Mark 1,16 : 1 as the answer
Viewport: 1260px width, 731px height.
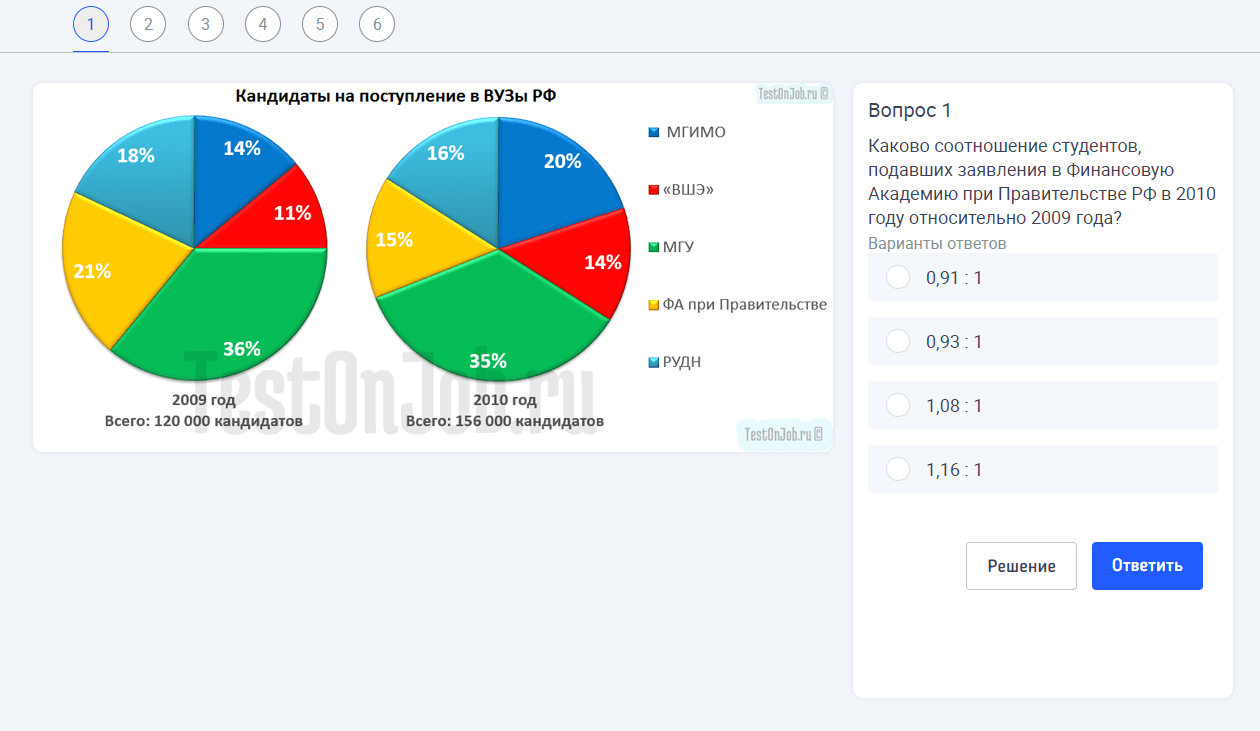tap(898, 469)
